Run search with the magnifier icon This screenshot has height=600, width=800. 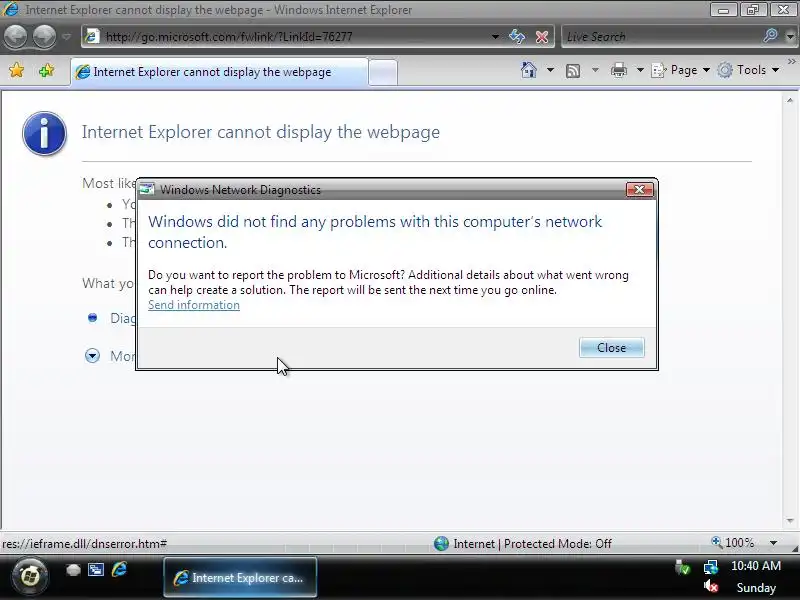[770, 36]
